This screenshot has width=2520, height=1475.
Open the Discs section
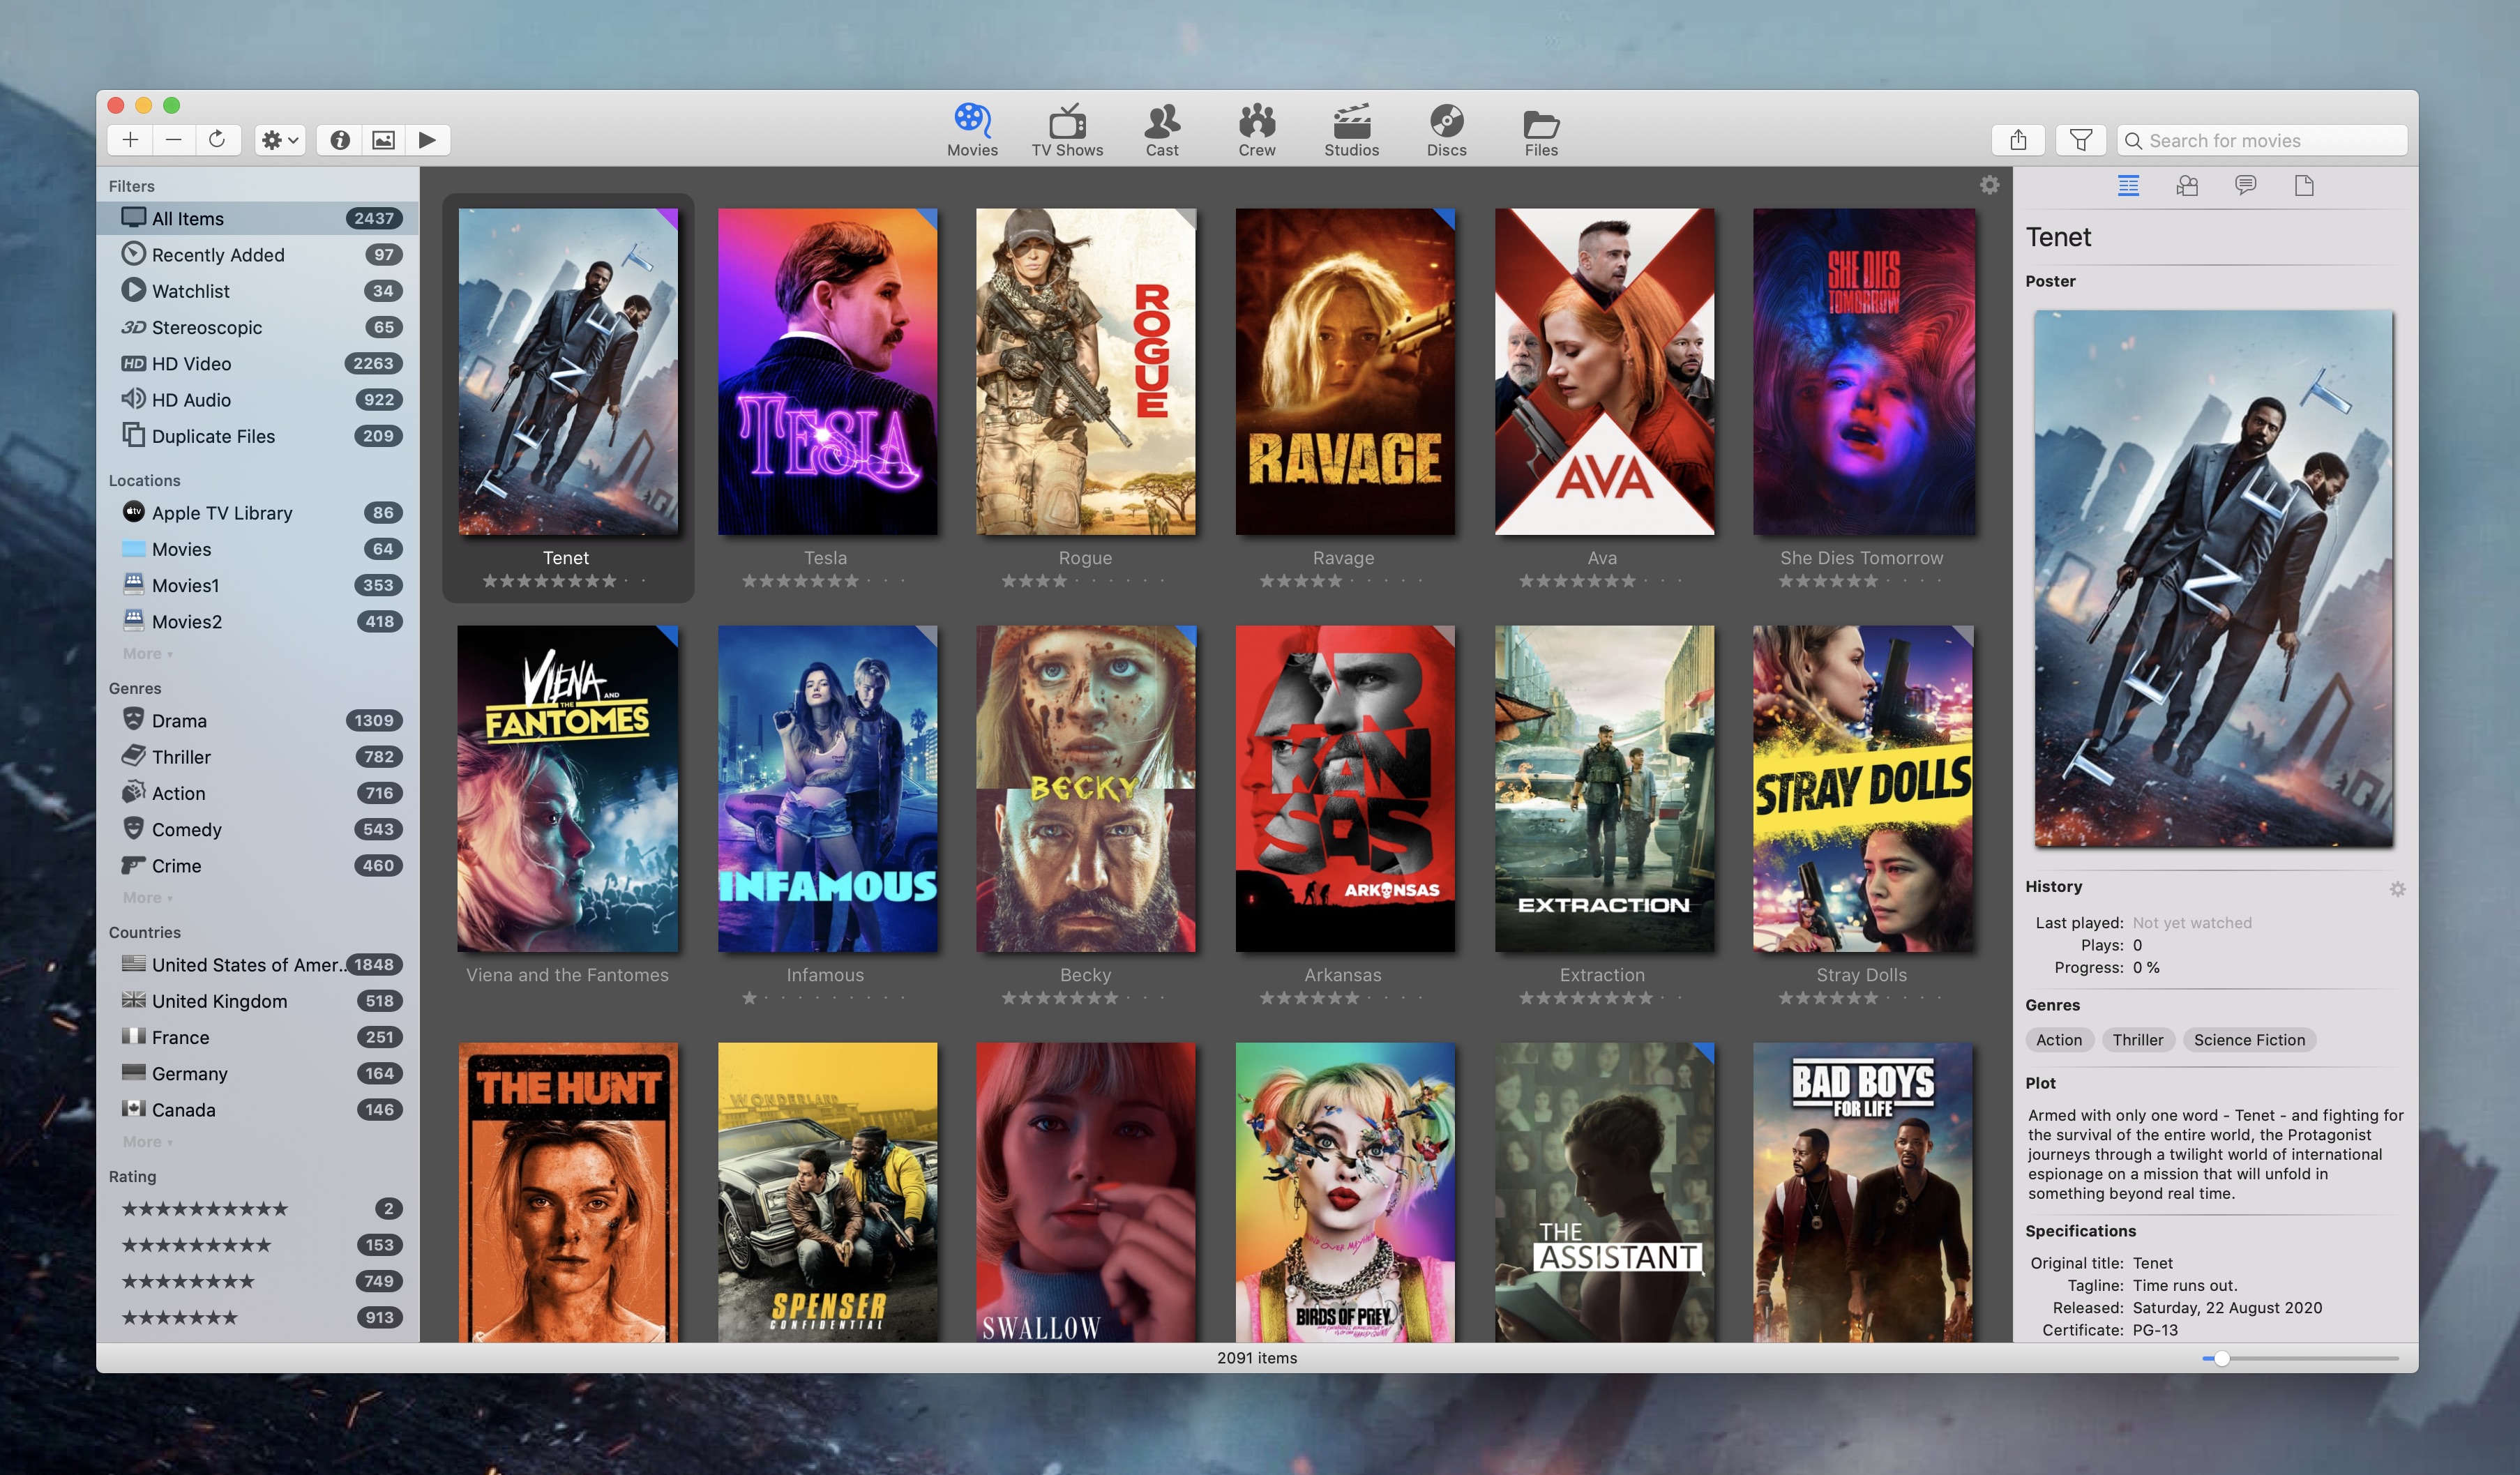(1446, 130)
